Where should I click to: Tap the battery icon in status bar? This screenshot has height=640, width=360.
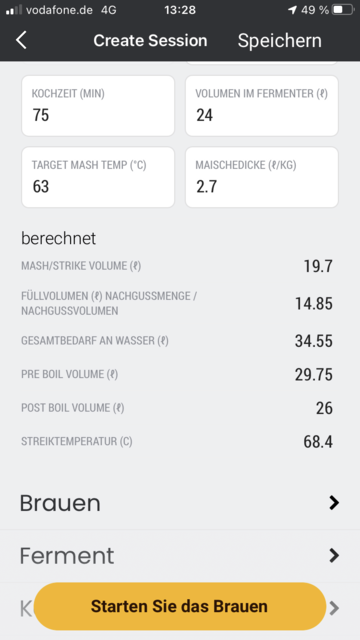(x=342, y=10)
